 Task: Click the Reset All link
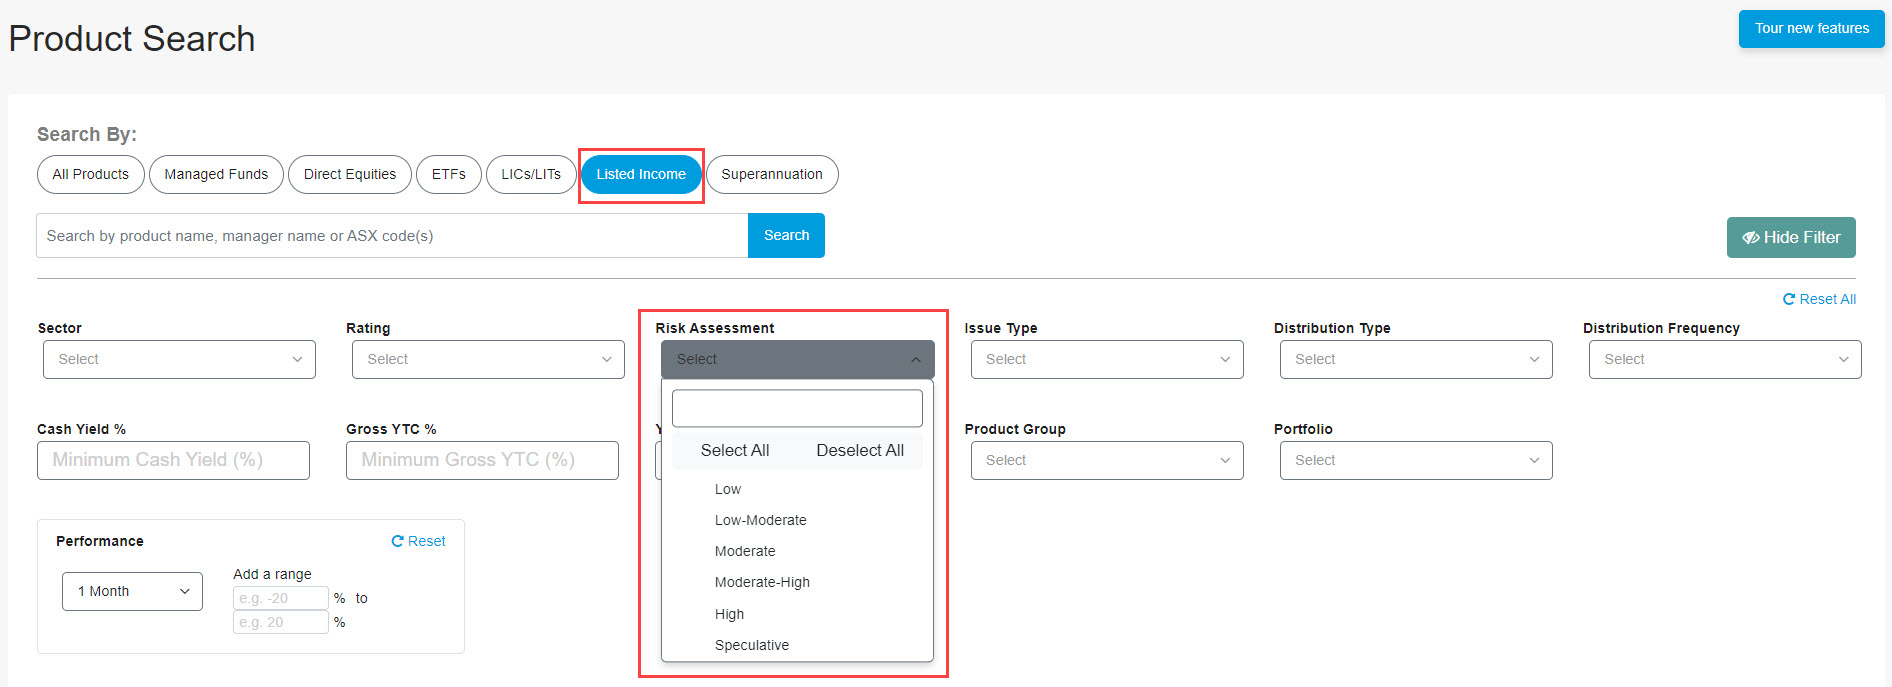coord(1819,299)
